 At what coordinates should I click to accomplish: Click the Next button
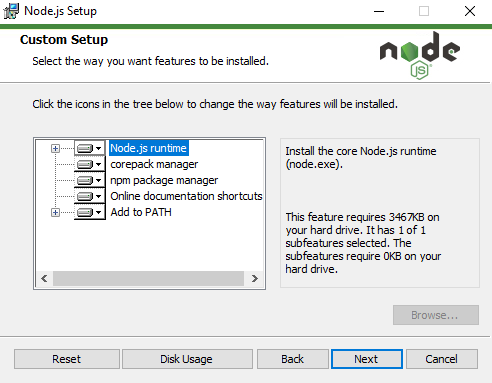click(367, 359)
